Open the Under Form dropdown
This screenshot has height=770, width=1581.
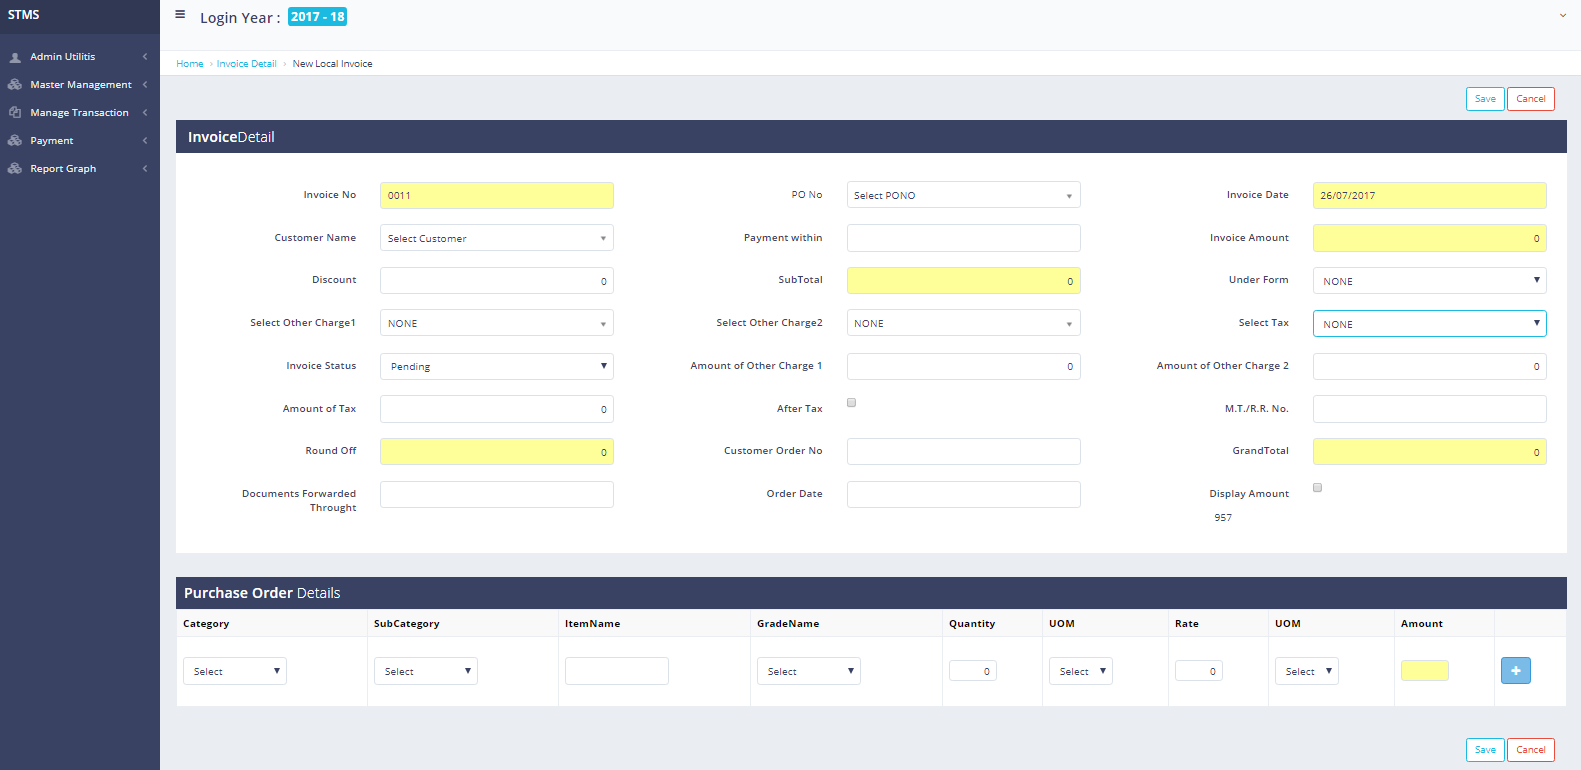(x=1429, y=281)
